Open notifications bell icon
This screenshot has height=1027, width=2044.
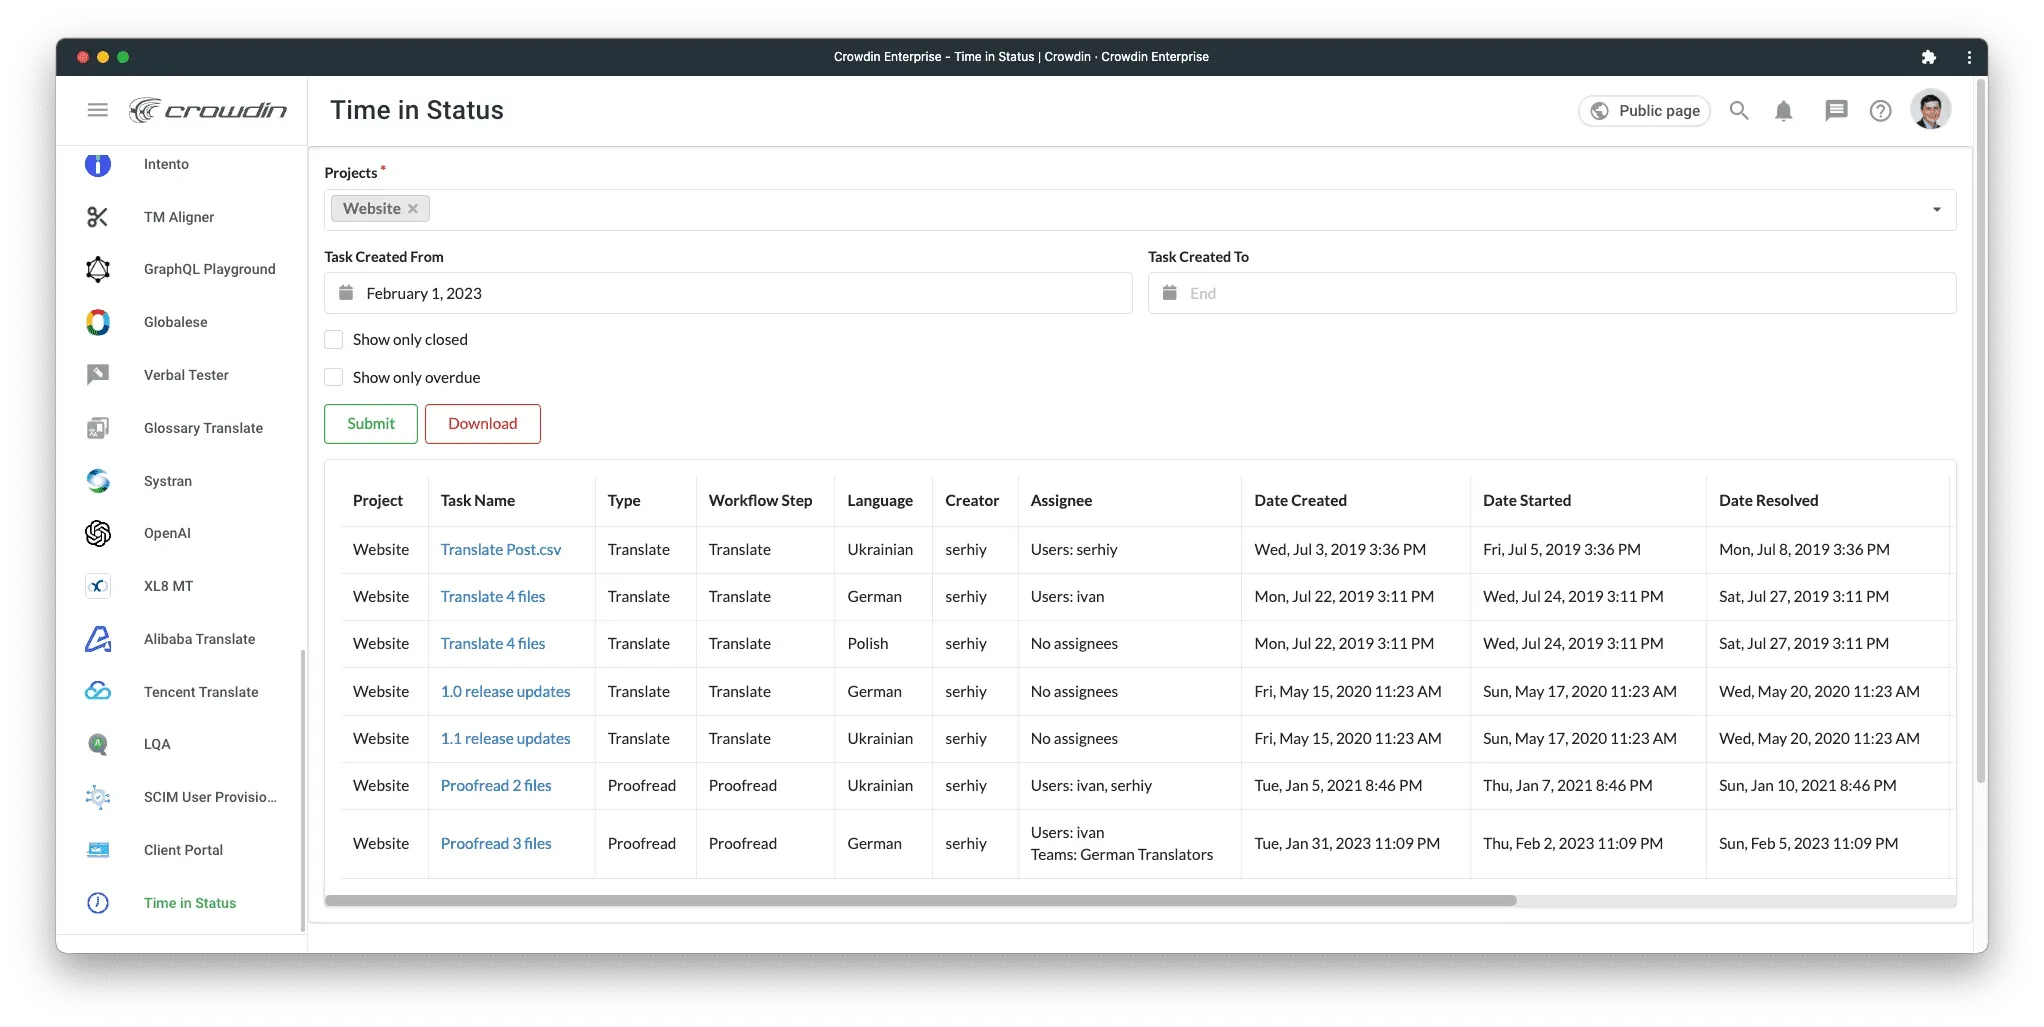tap(1783, 111)
